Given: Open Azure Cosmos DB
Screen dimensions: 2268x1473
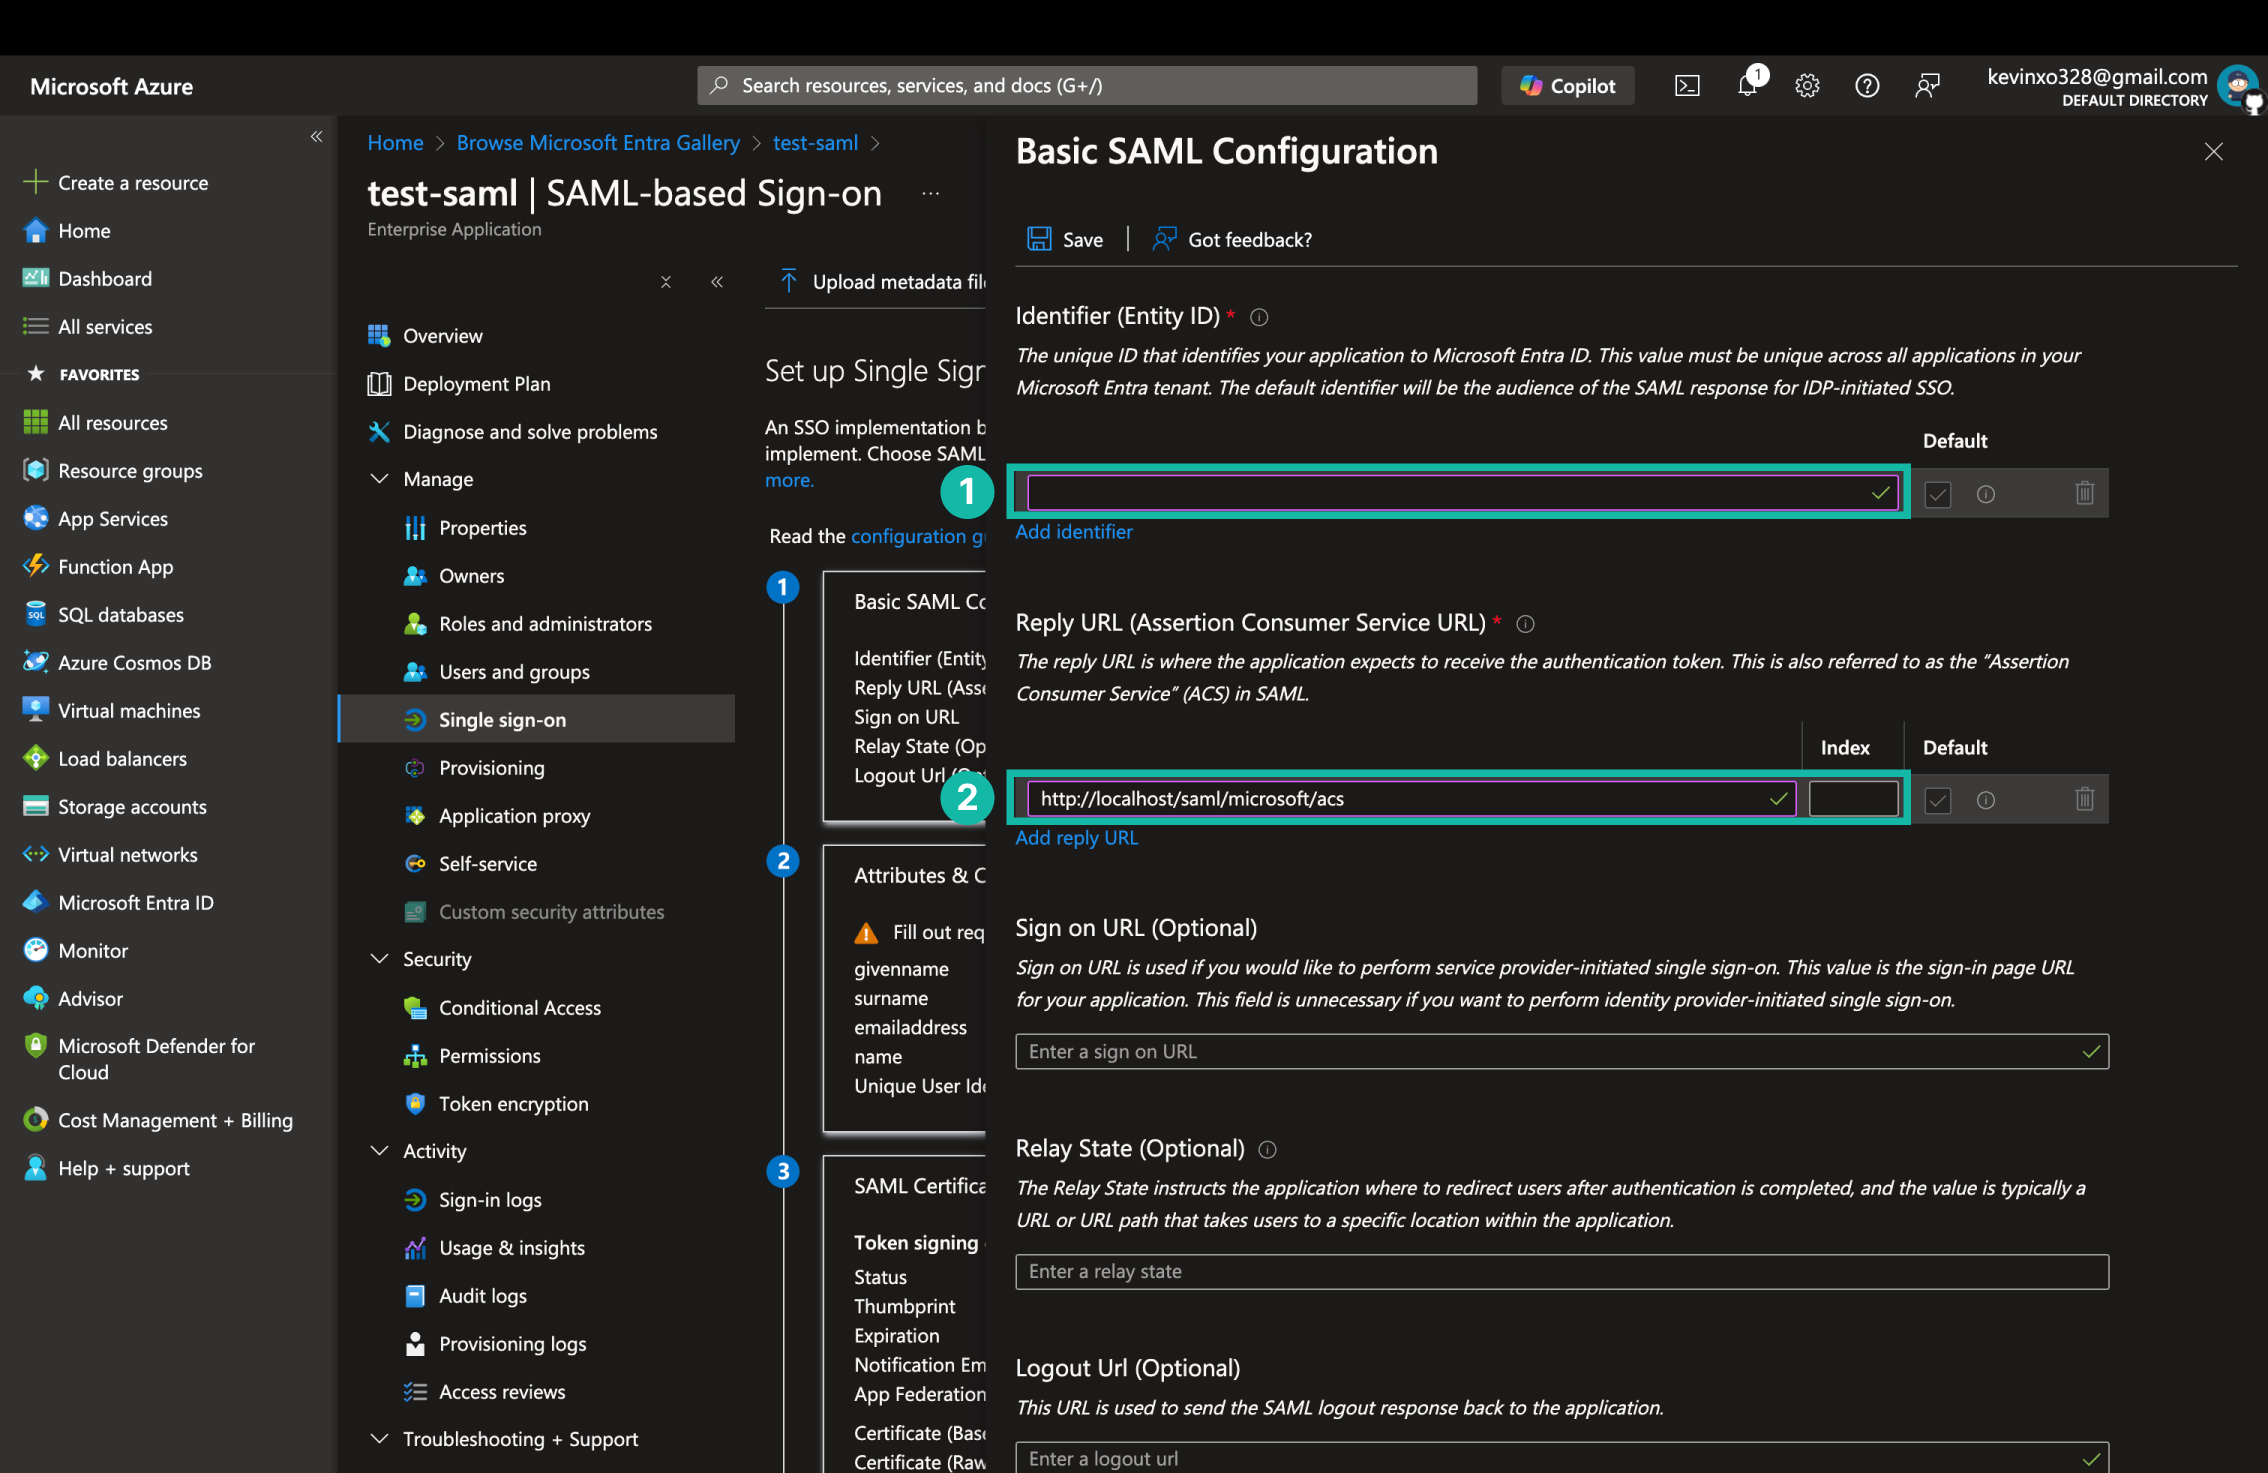Looking at the screenshot, I should coord(134,663).
